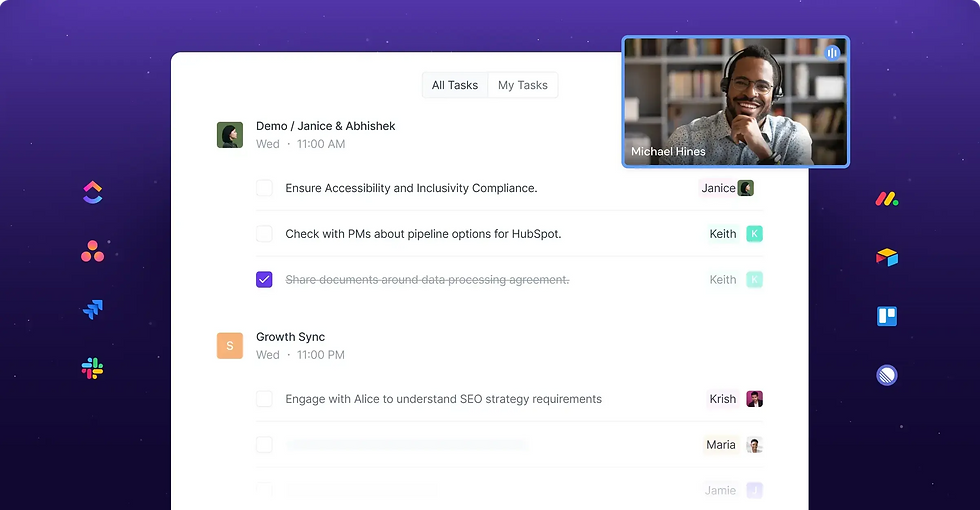Click Maria's avatar photo
The image size is (980, 510).
[754, 445]
